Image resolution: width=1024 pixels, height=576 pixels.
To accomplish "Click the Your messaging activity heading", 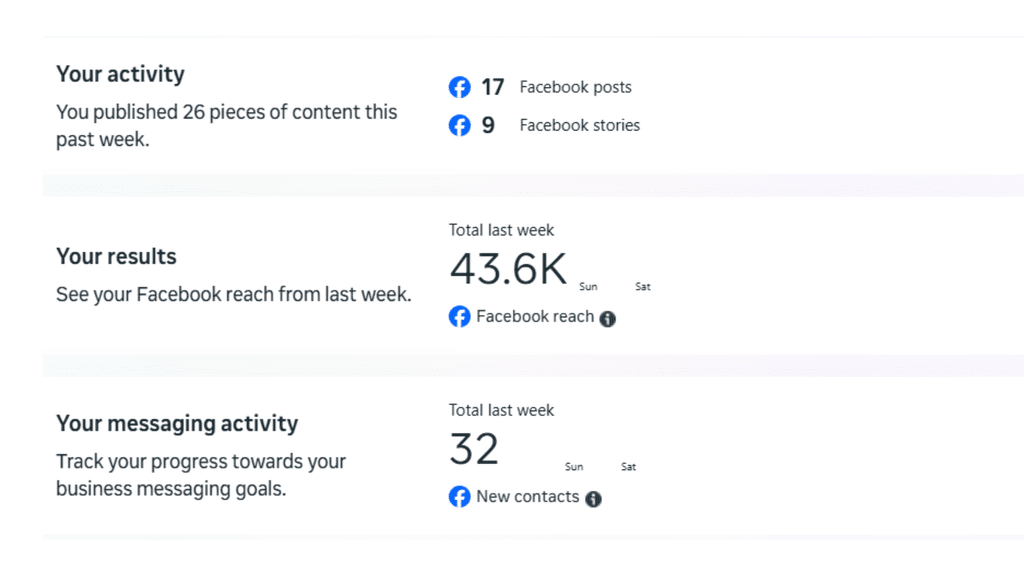I will coord(177,423).
